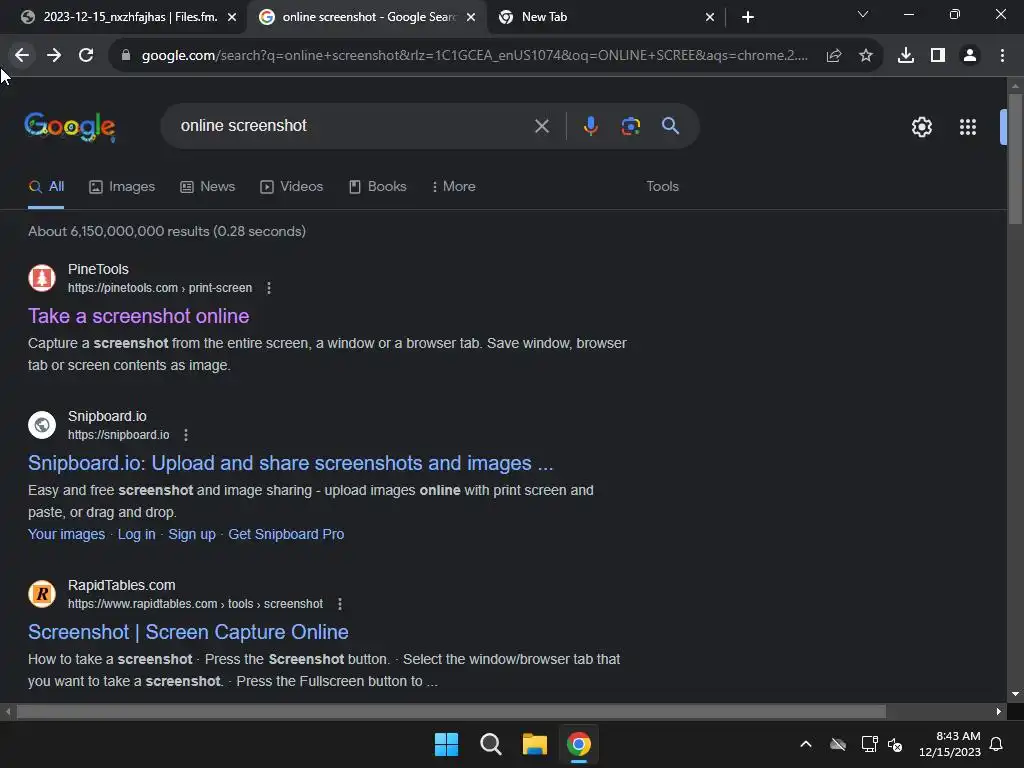Open Snipboard 'Log in' sitelink

point(136,534)
